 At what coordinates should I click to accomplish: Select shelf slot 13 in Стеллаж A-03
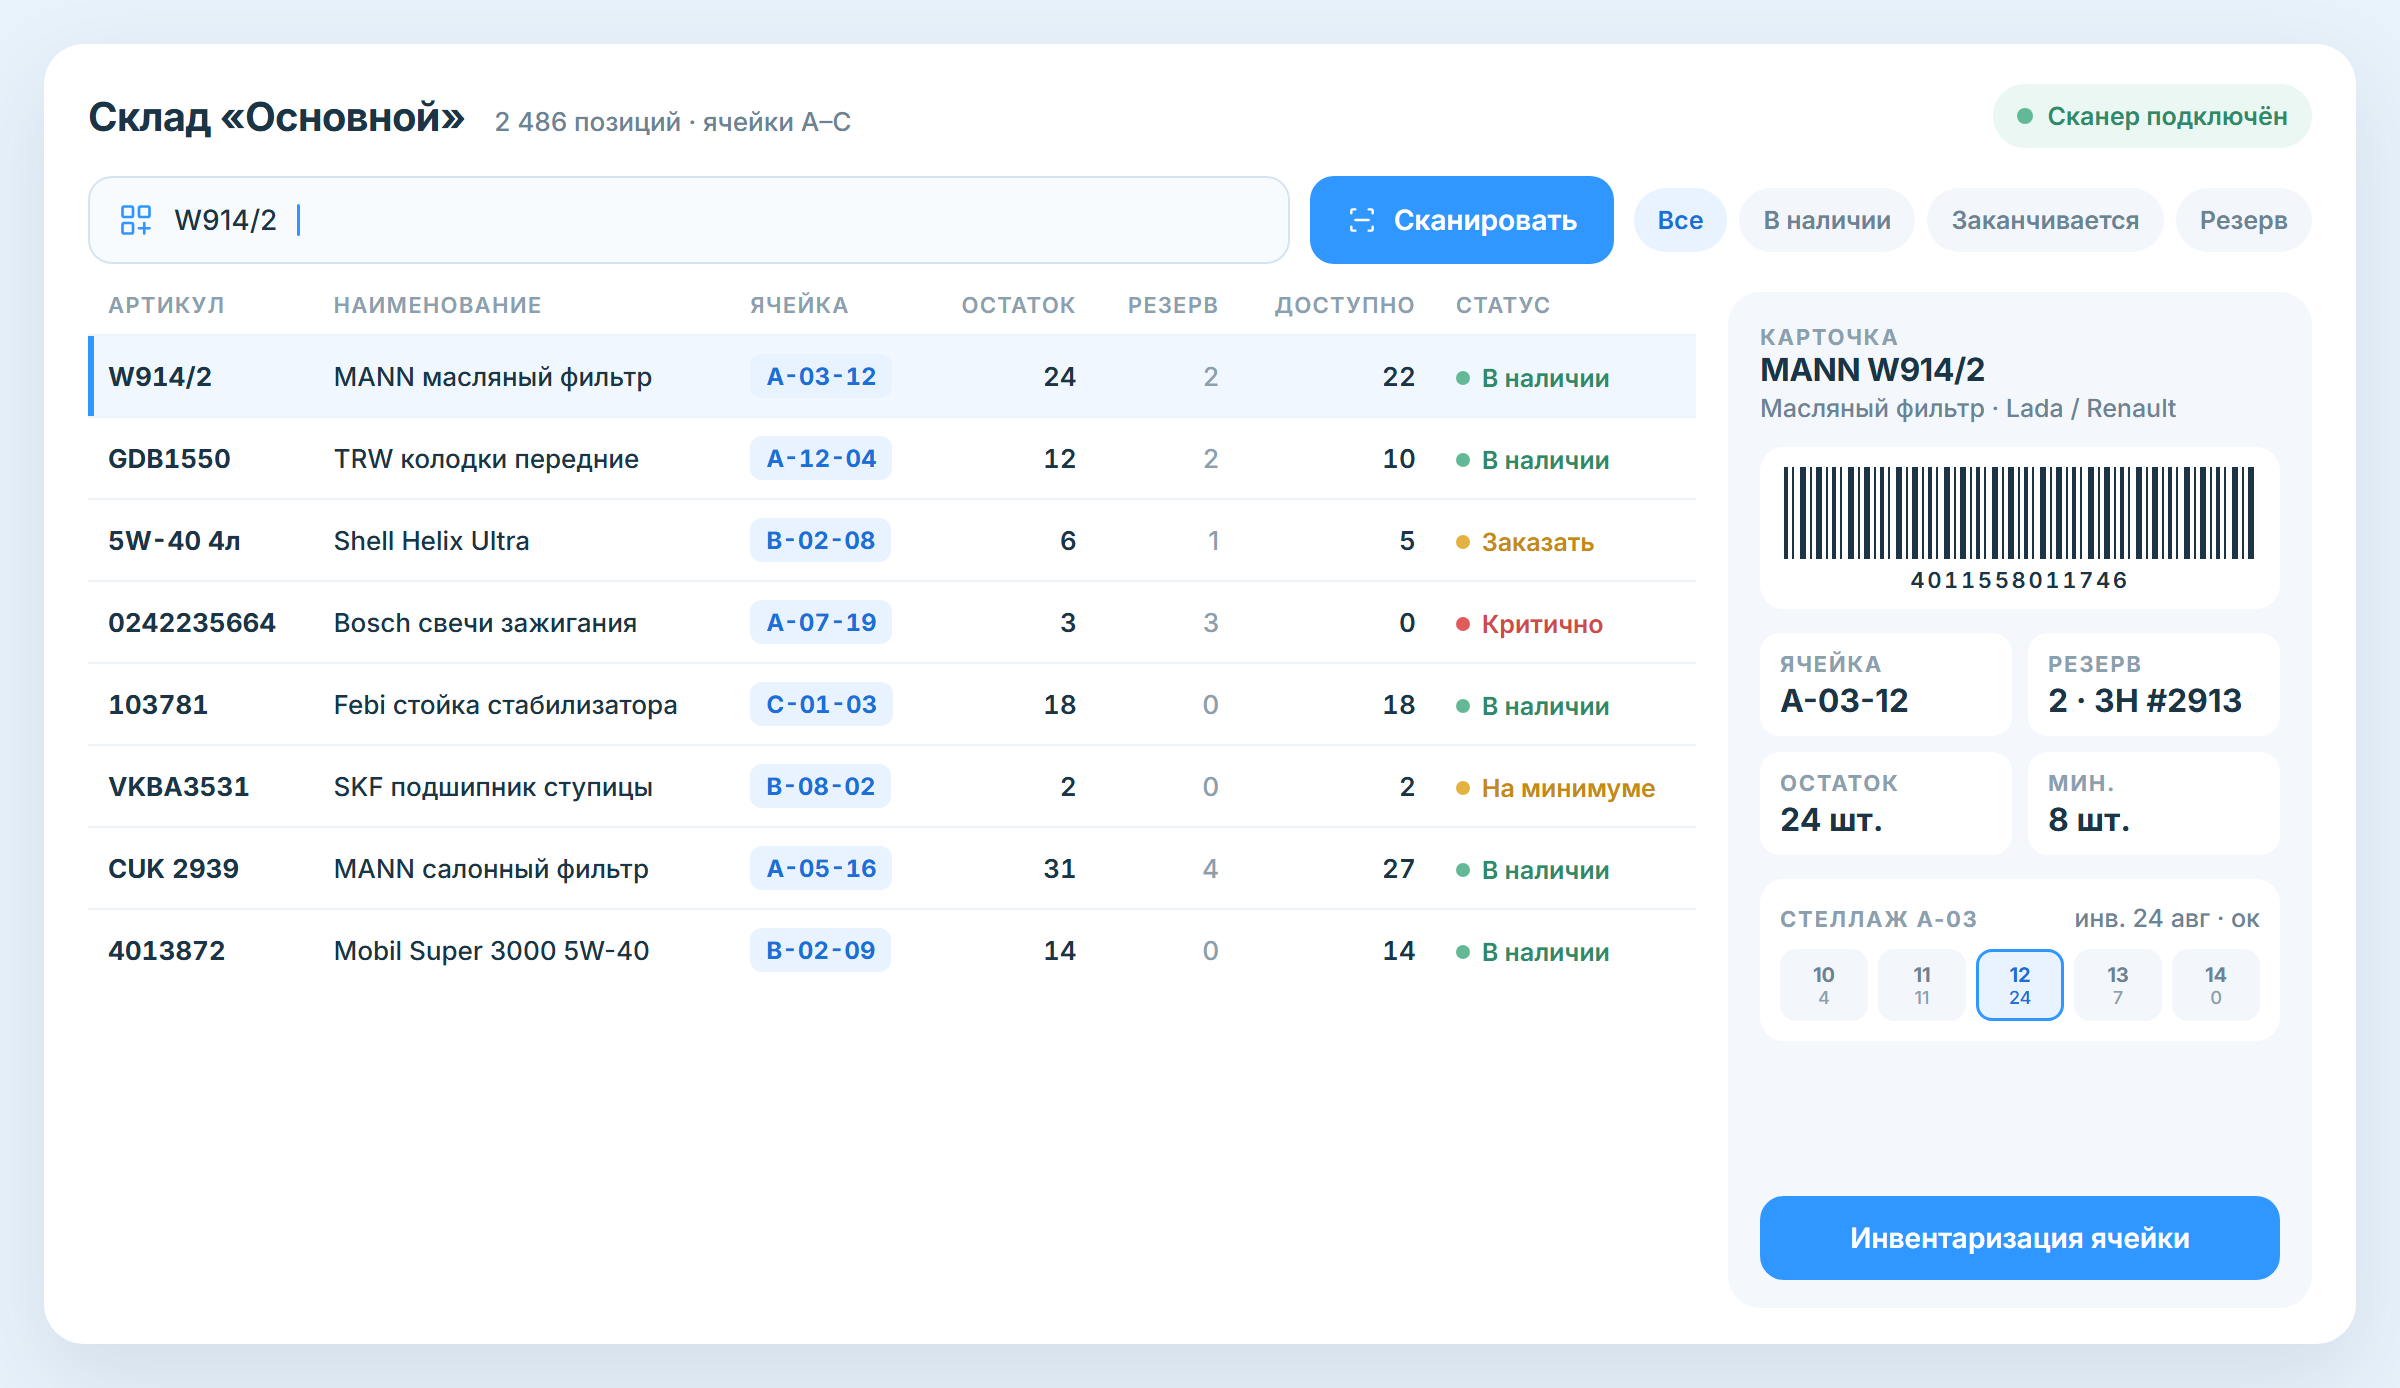(x=2117, y=985)
